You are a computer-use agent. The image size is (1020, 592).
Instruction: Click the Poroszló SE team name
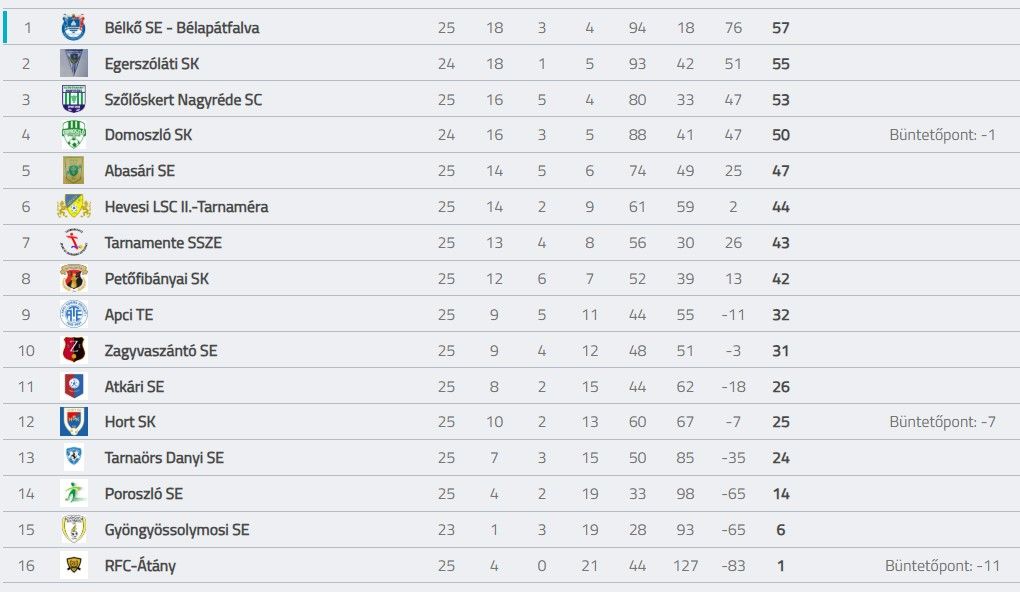pyautogui.click(x=144, y=494)
